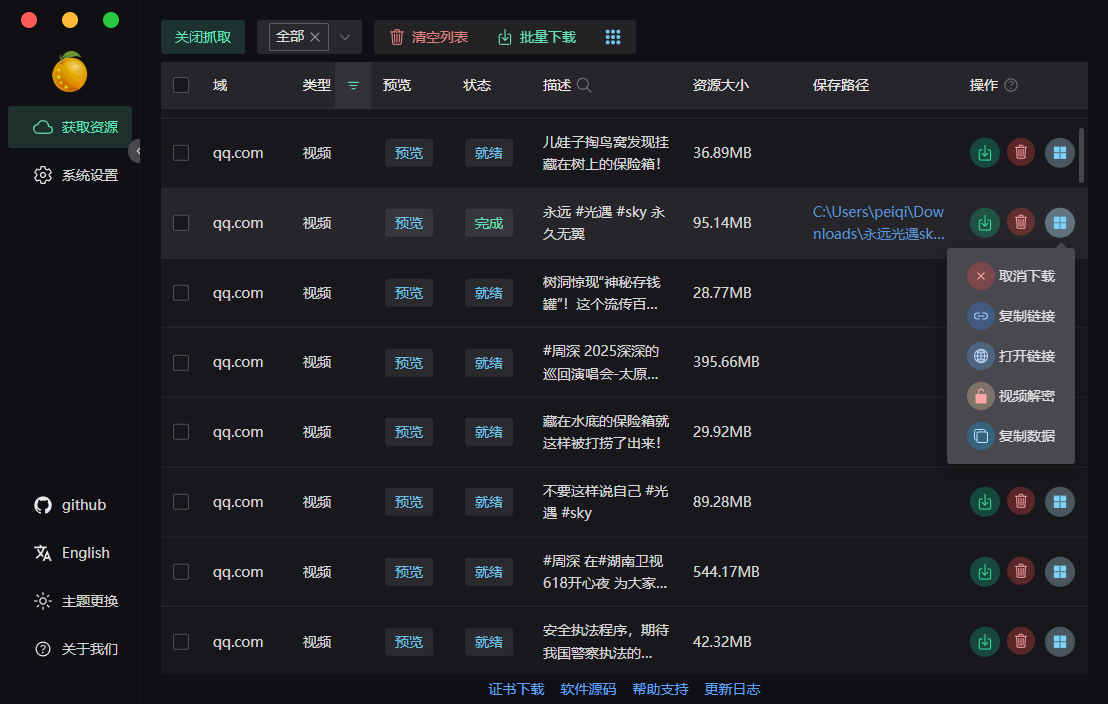Screen dimensions: 1108x704
Task: Click the search icon beside 描述 header
Action: (x=584, y=85)
